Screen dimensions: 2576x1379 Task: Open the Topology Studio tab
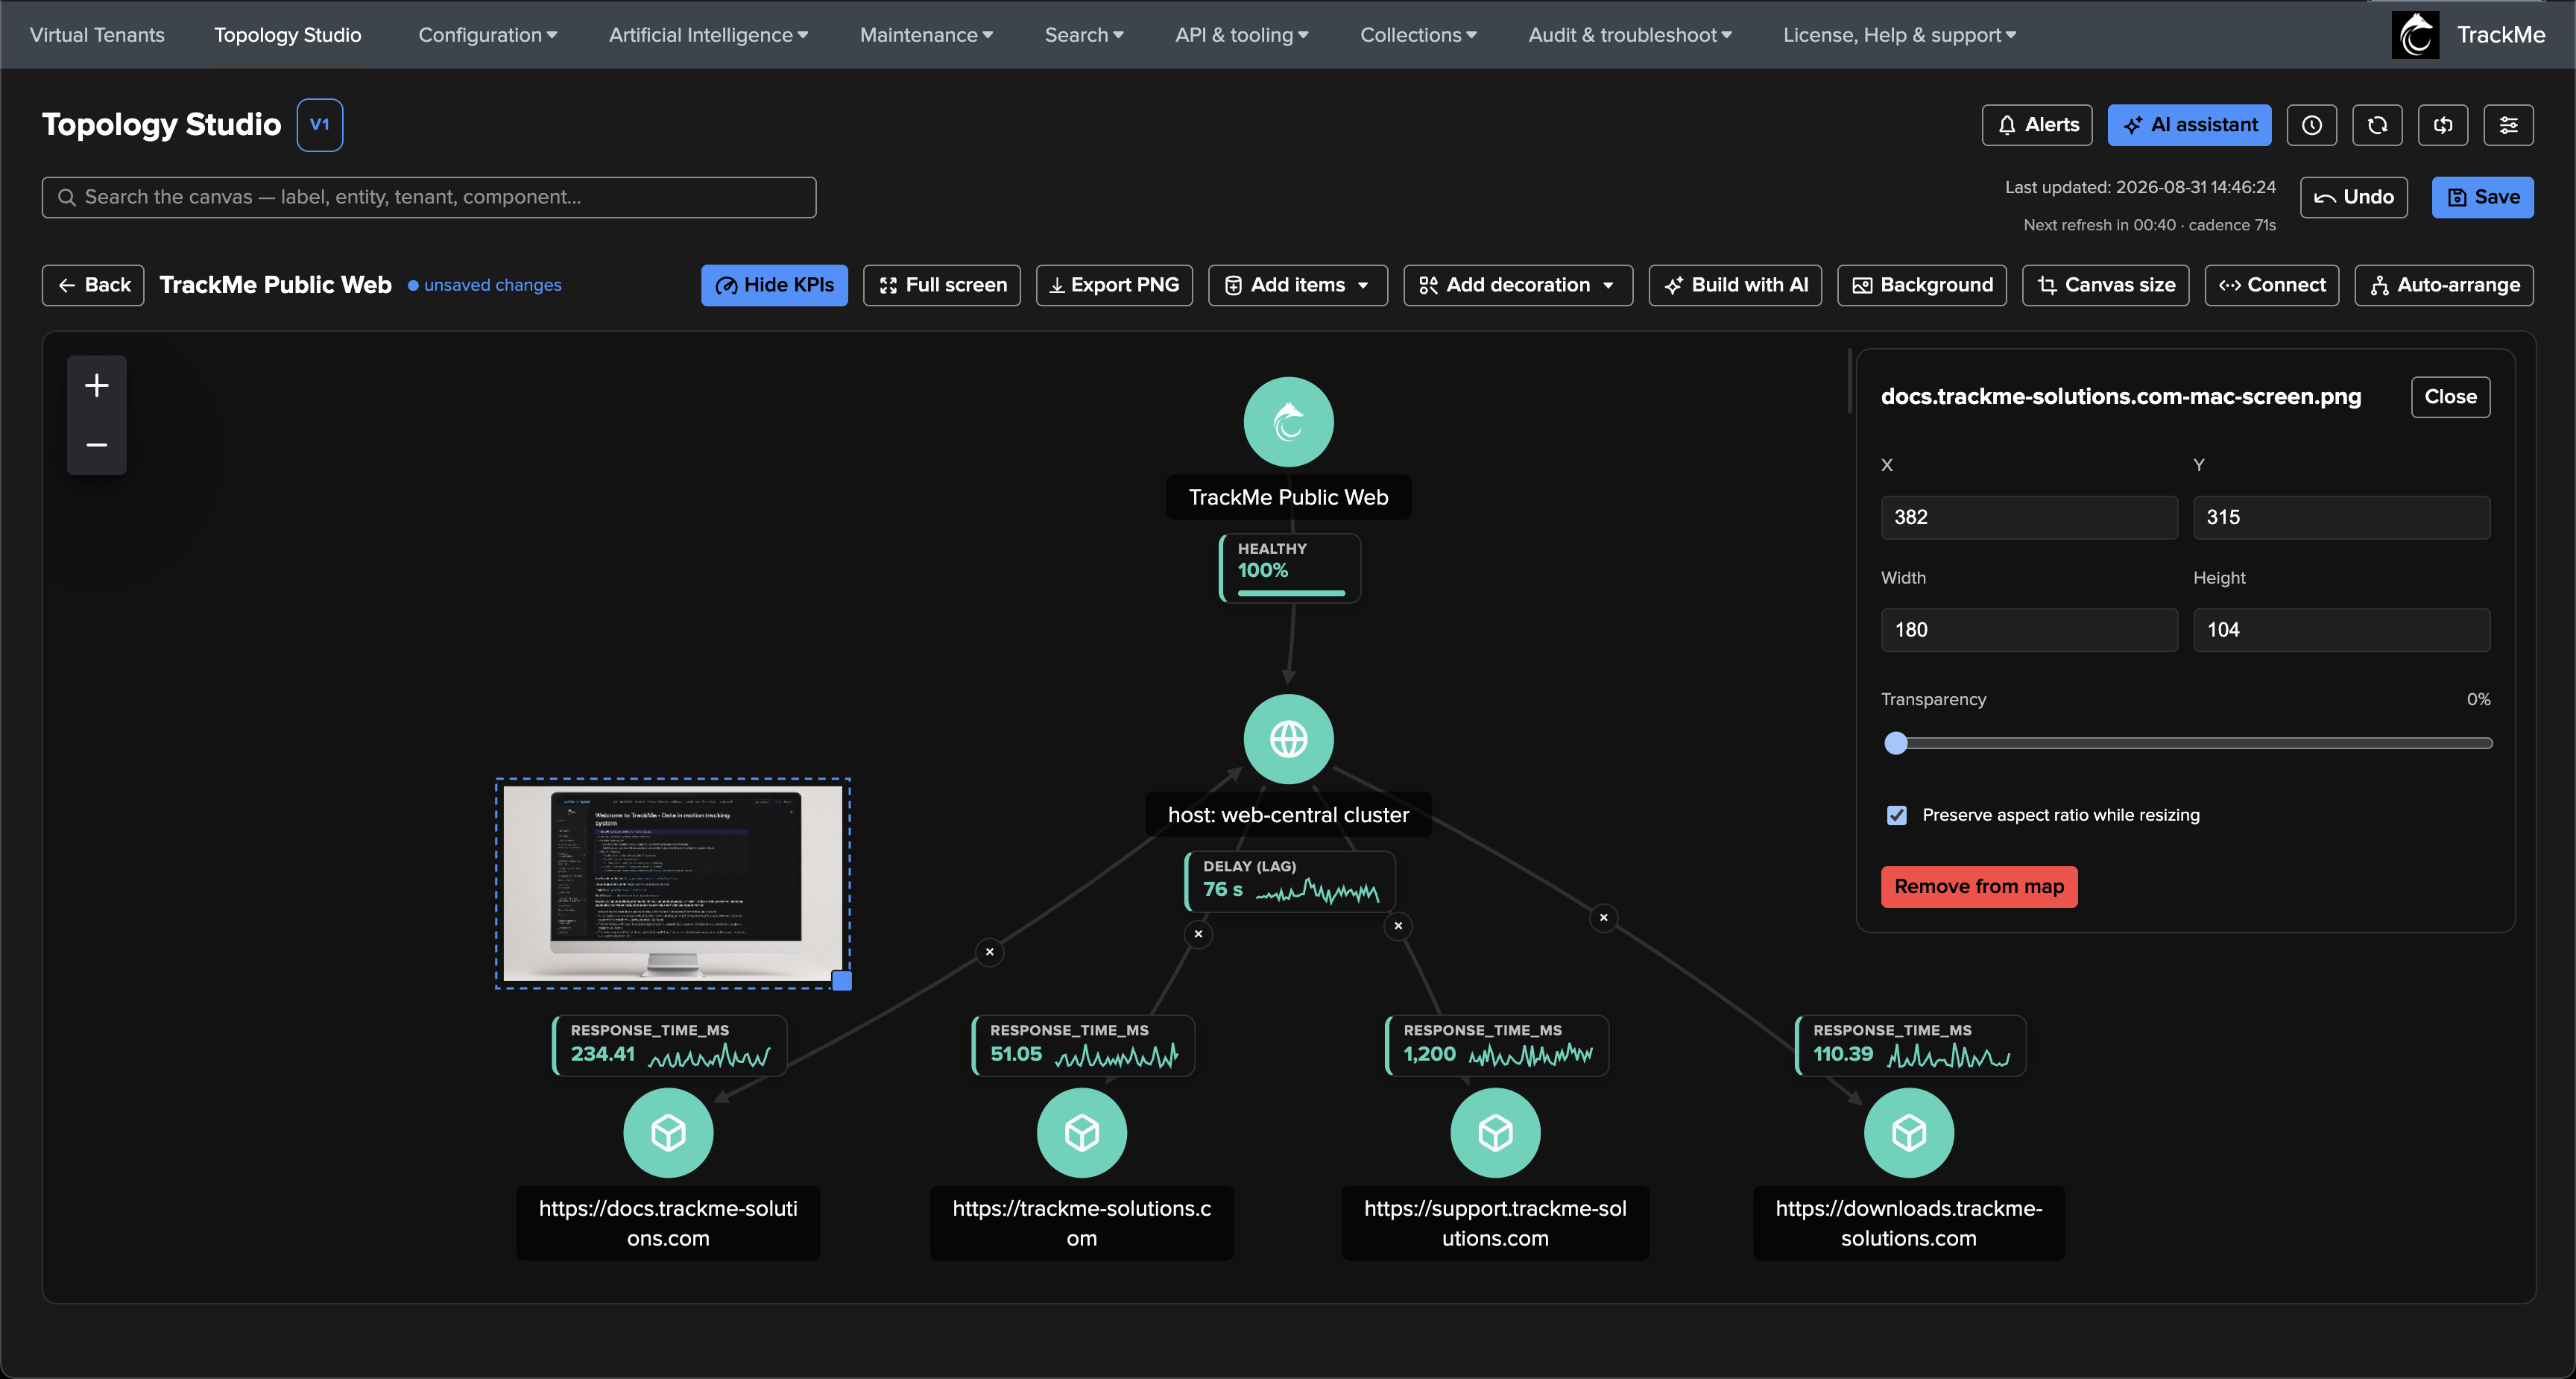point(288,35)
